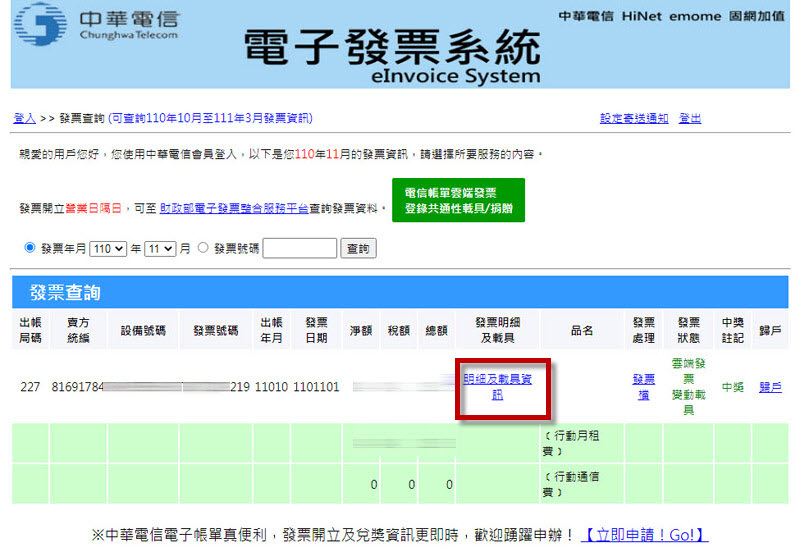Image resolution: width=800 pixels, height=552 pixels.
Task: Click the 設備號碼 column header
Action: (x=143, y=331)
